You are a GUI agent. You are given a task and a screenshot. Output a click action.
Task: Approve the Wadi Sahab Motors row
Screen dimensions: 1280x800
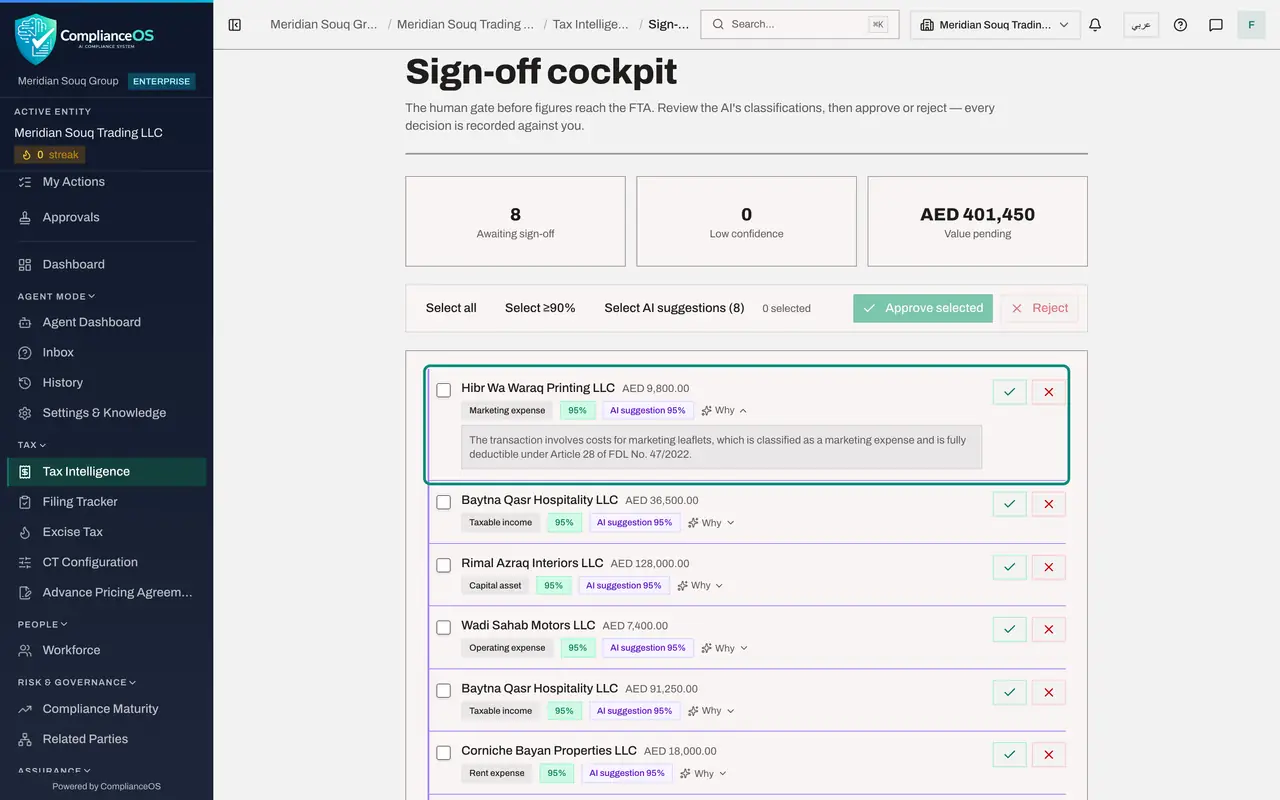pos(1010,629)
